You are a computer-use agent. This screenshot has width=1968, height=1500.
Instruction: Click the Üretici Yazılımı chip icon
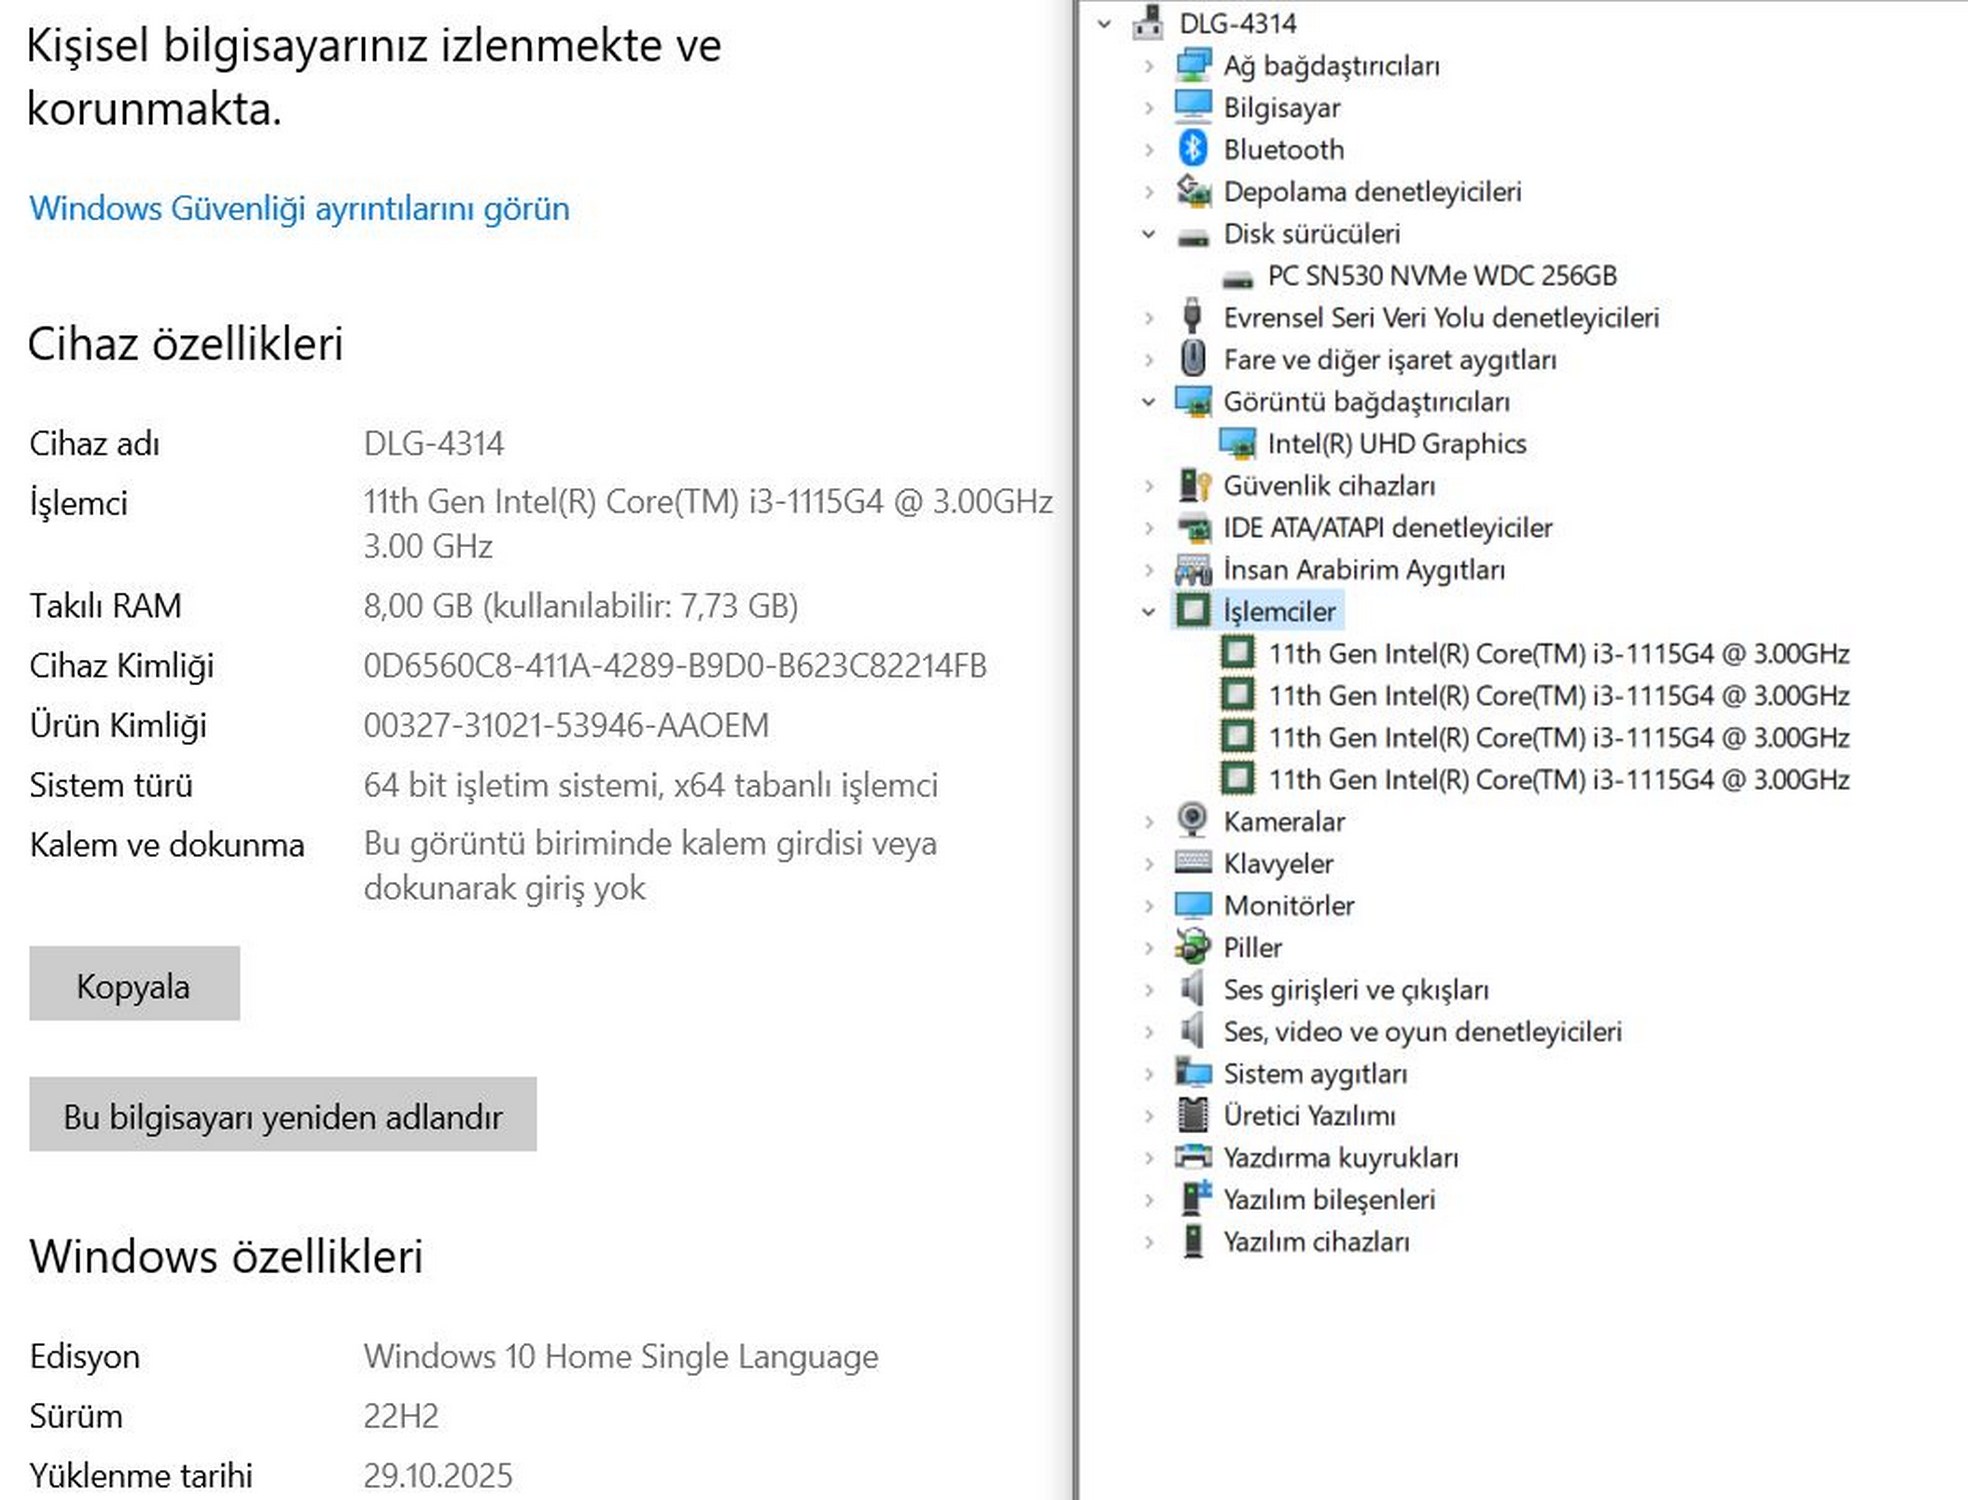tap(1192, 1115)
